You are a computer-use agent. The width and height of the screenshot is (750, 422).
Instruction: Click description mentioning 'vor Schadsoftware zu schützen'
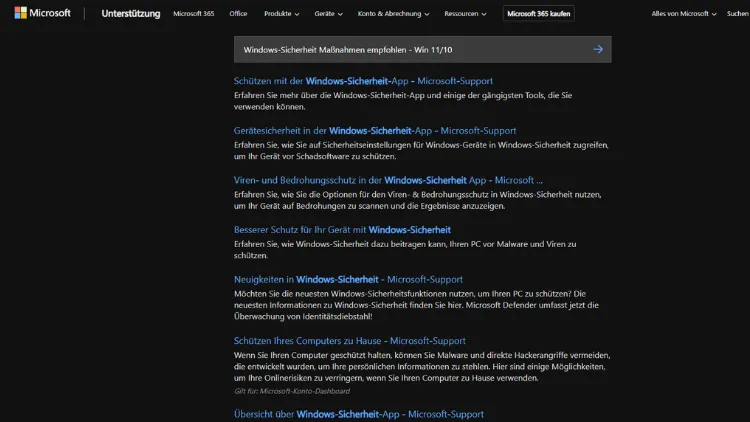pos(421,151)
